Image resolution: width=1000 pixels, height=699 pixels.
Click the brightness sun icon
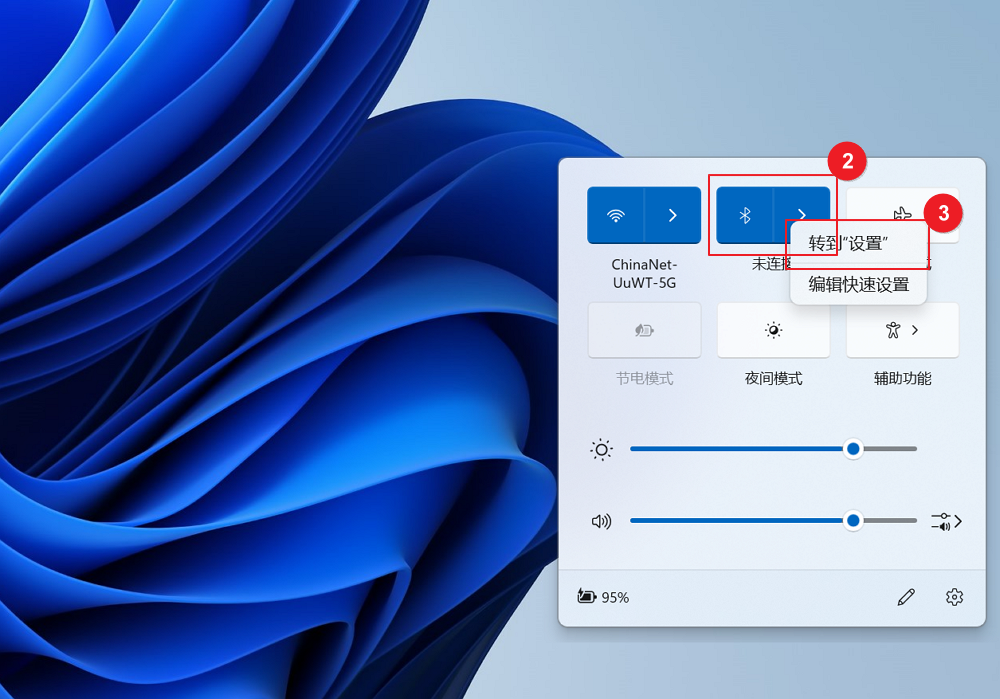coord(601,449)
